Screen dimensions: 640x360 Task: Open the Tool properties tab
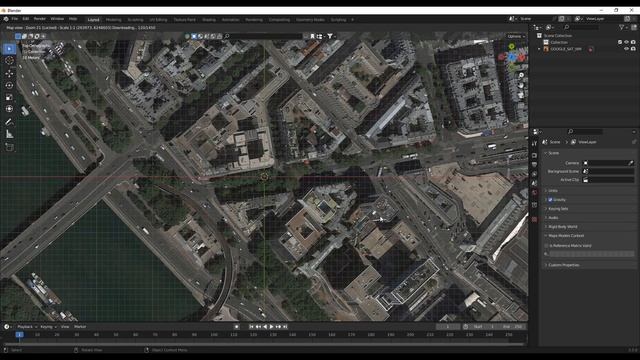pos(534,144)
